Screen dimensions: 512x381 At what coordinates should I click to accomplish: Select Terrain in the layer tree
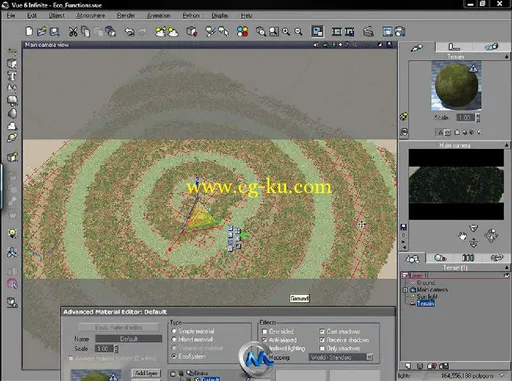pos(426,303)
